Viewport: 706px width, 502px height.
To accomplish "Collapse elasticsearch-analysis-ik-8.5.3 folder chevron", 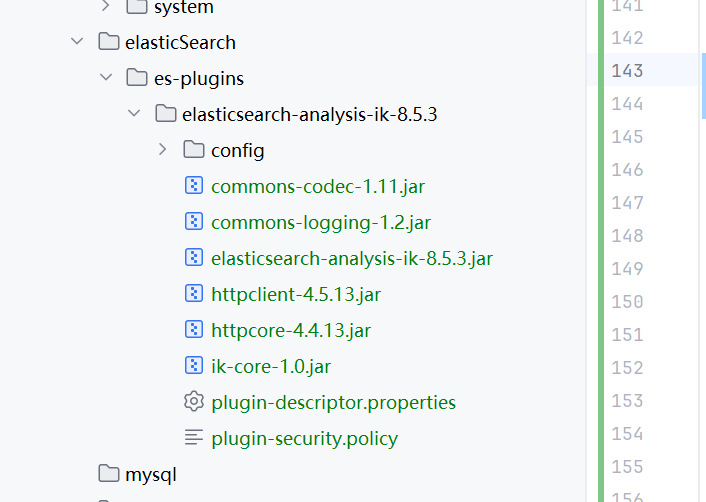I will [134, 113].
